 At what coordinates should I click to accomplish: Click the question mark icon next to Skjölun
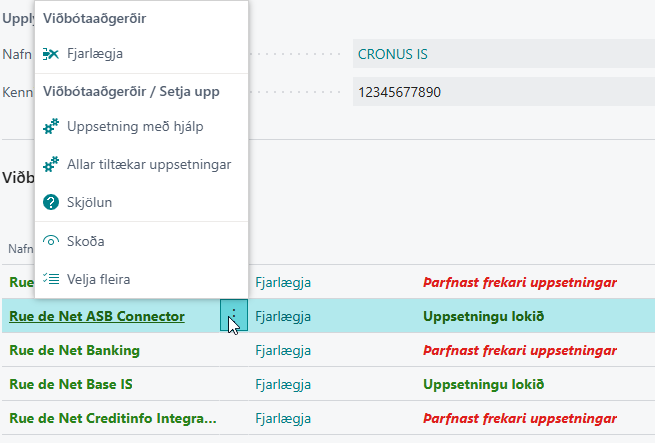tap(52, 202)
